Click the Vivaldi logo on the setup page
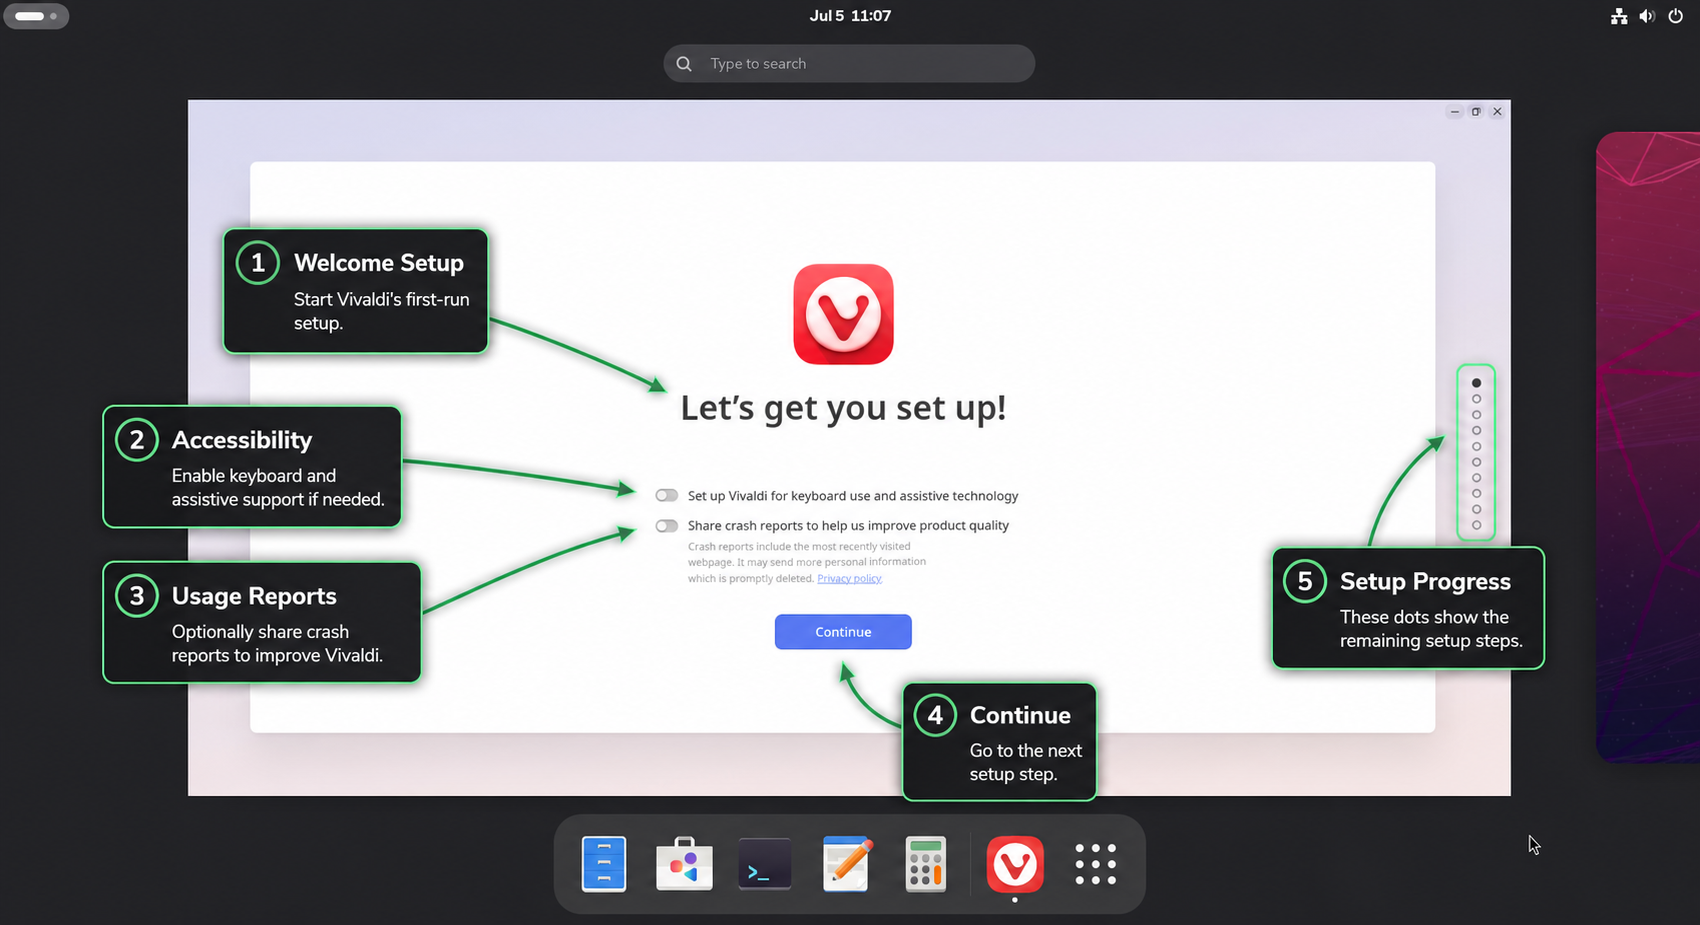The height and width of the screenshot is (925, 1700). click(x=843, y=314)
